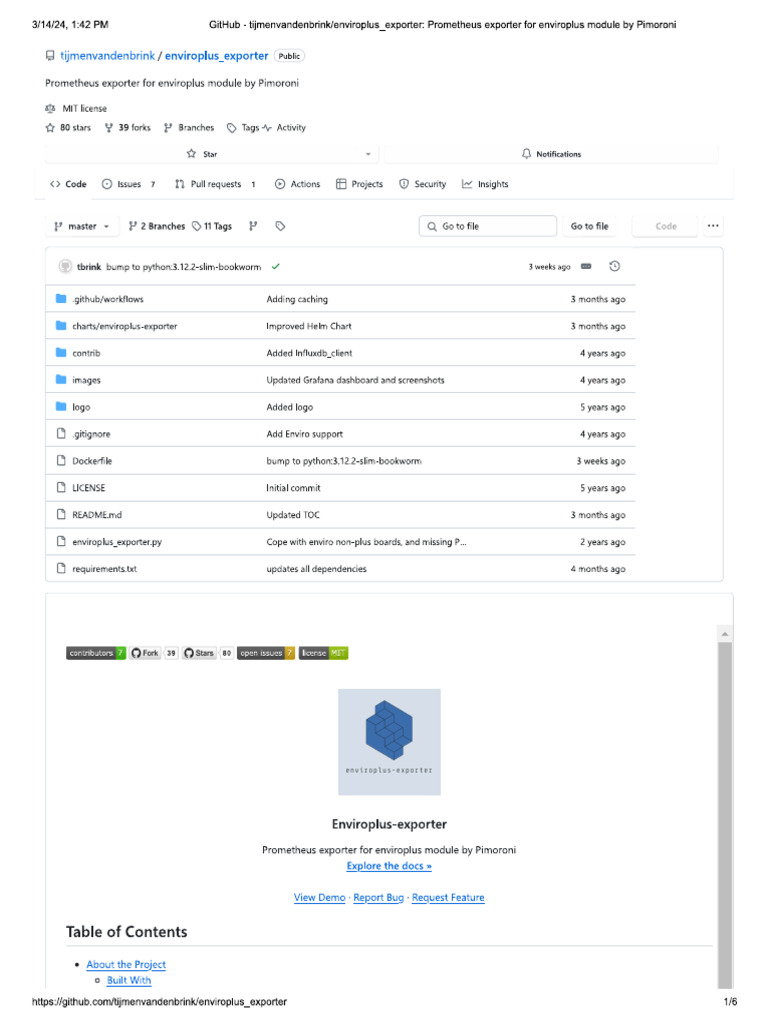View the 2 Branches link

(x=157, y=226)
